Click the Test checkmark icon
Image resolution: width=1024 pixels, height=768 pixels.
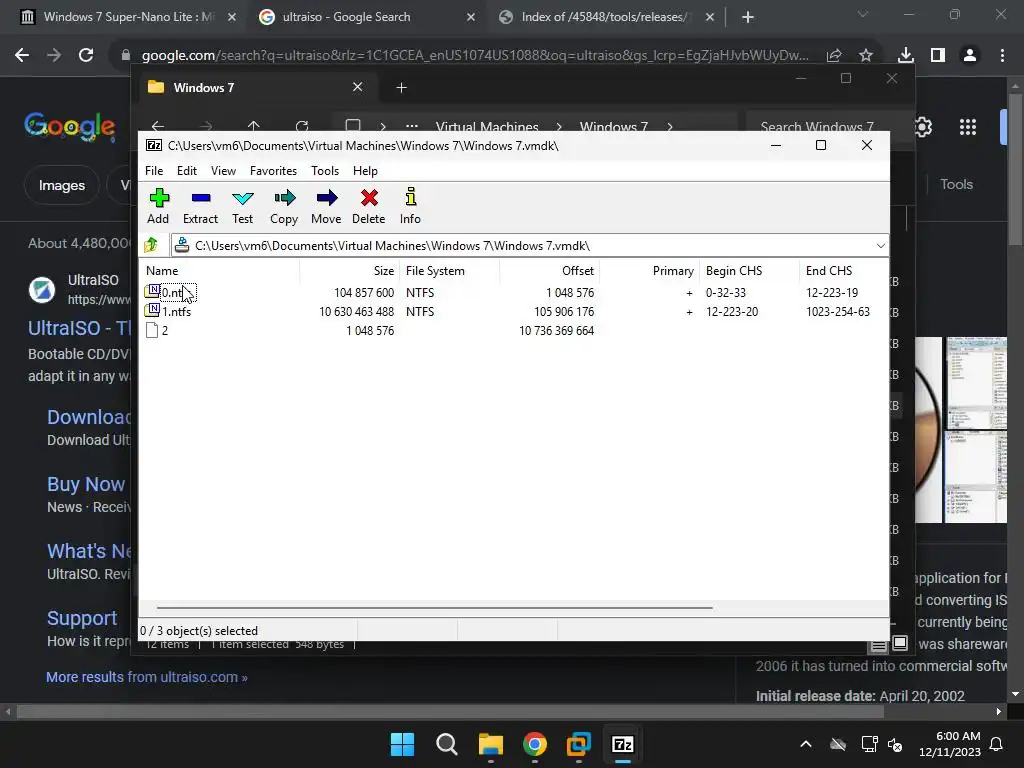(x=242, y=197)
